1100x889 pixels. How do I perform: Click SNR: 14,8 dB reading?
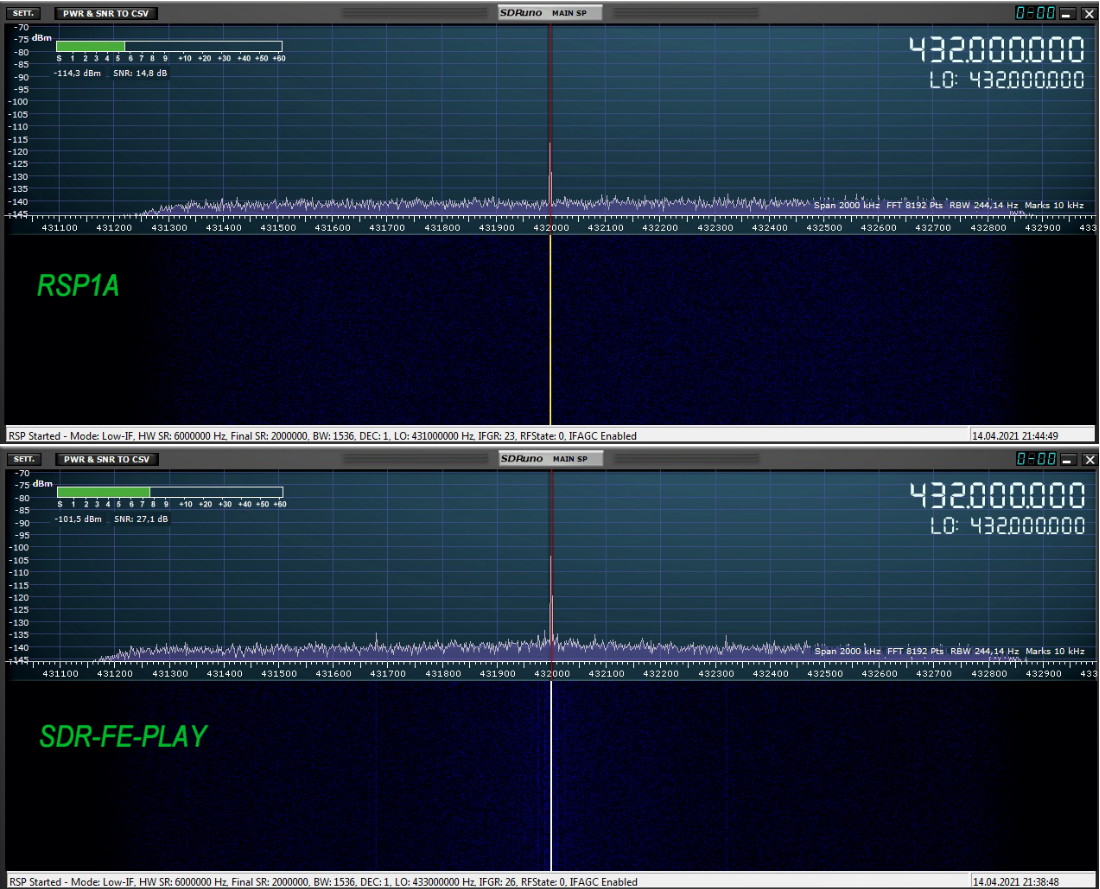click(x=140, y=73)
